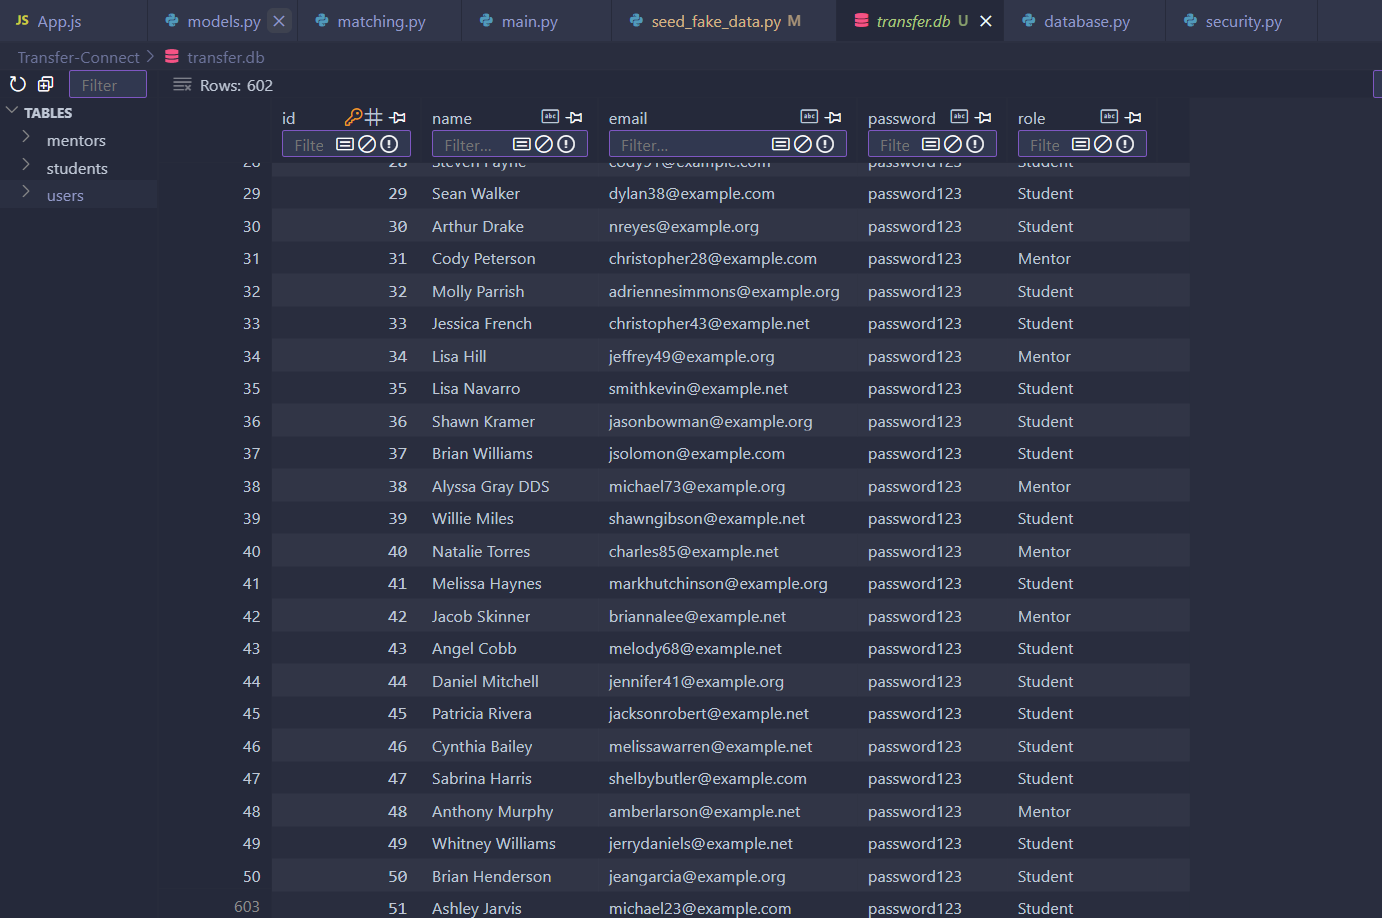This screenshot has width=1382, height=918.
Task: Select the students table in sidebar
Action: (77, 168)
